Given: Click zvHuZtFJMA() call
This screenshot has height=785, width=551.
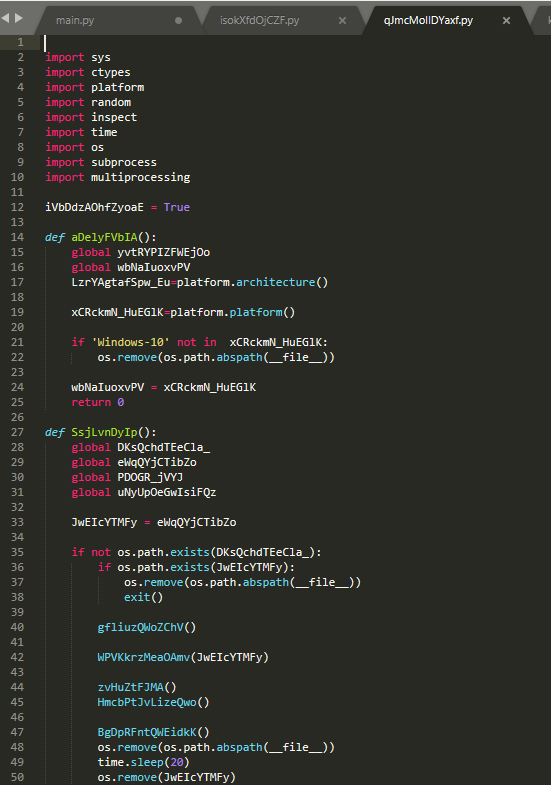Looking at the screenshot, I should (137, 687).
